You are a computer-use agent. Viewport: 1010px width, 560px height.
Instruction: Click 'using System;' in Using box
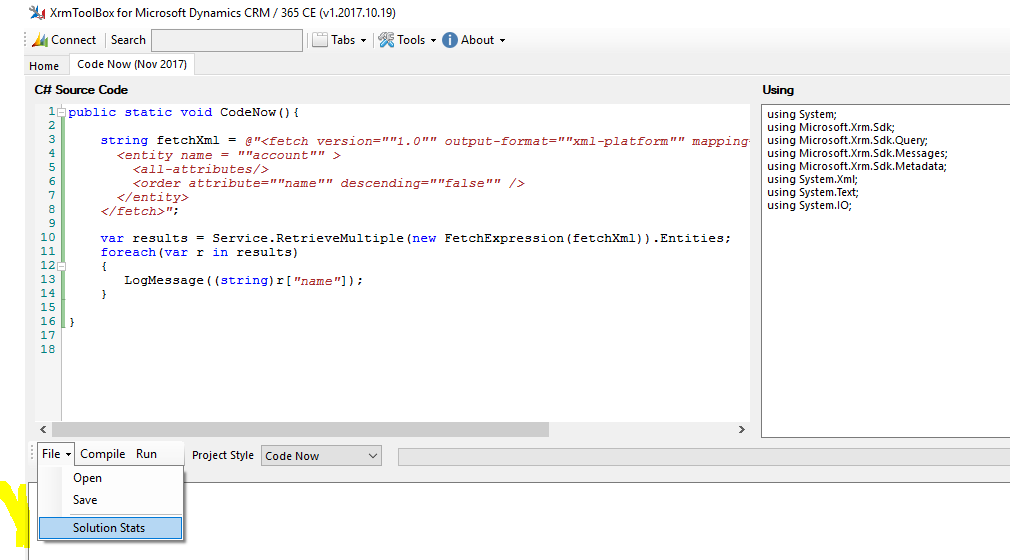(801, 114)
